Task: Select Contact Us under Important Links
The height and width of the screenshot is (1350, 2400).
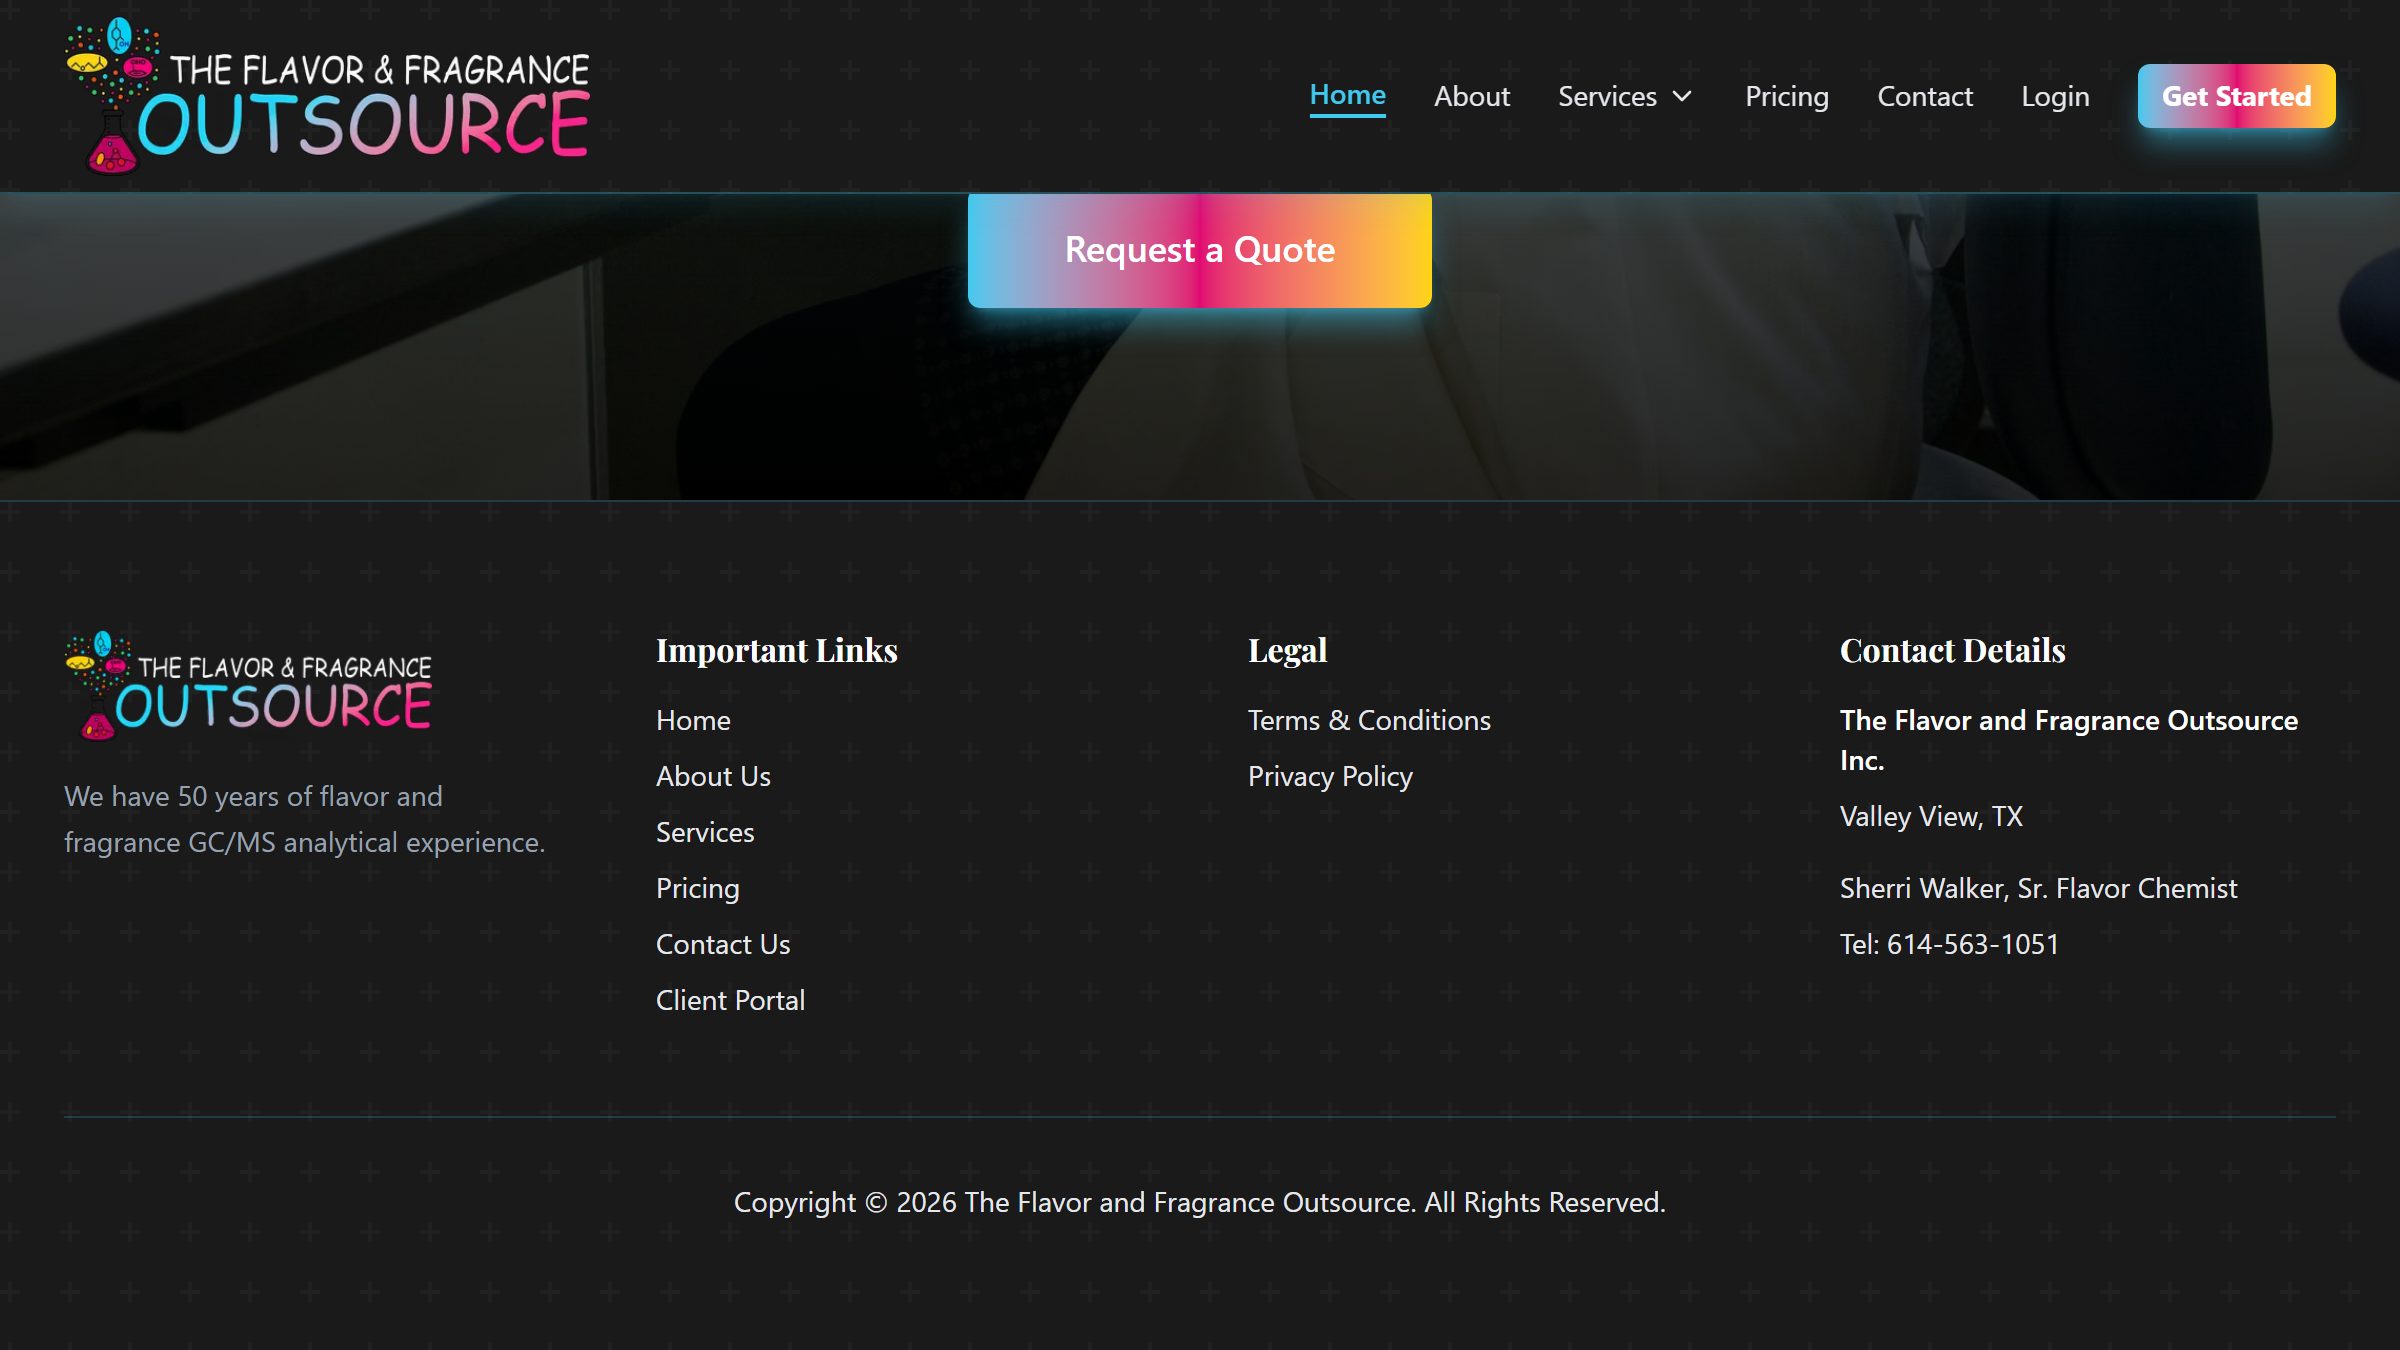Action: [x=722, y=943]
